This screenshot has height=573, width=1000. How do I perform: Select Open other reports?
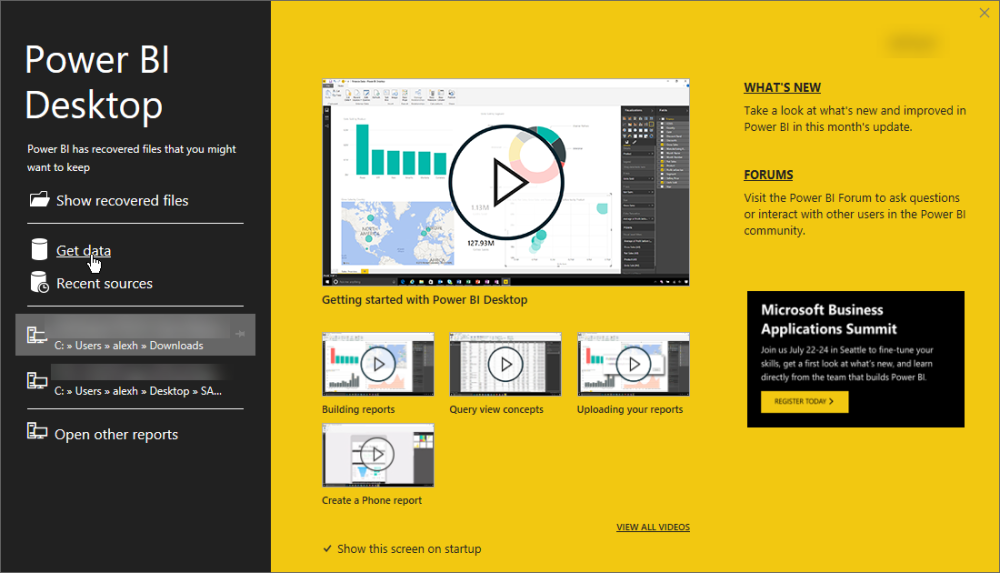pos(116,435)
